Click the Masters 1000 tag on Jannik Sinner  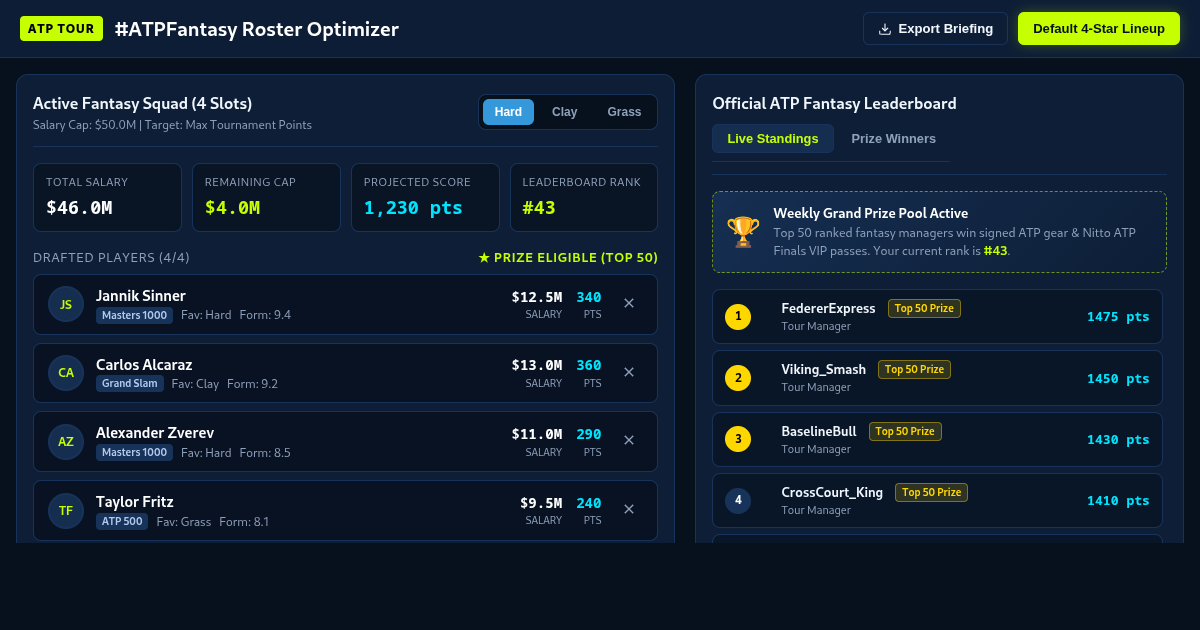(x=134, y=315)
